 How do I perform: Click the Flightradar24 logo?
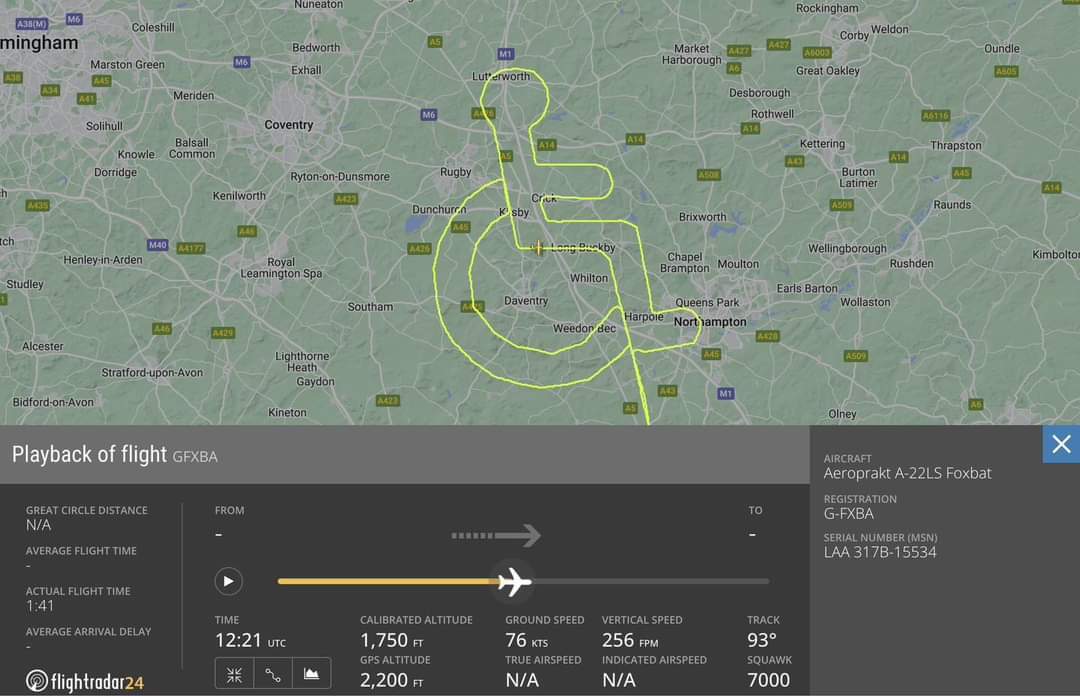pyautogui.click(x=85, y=681)
